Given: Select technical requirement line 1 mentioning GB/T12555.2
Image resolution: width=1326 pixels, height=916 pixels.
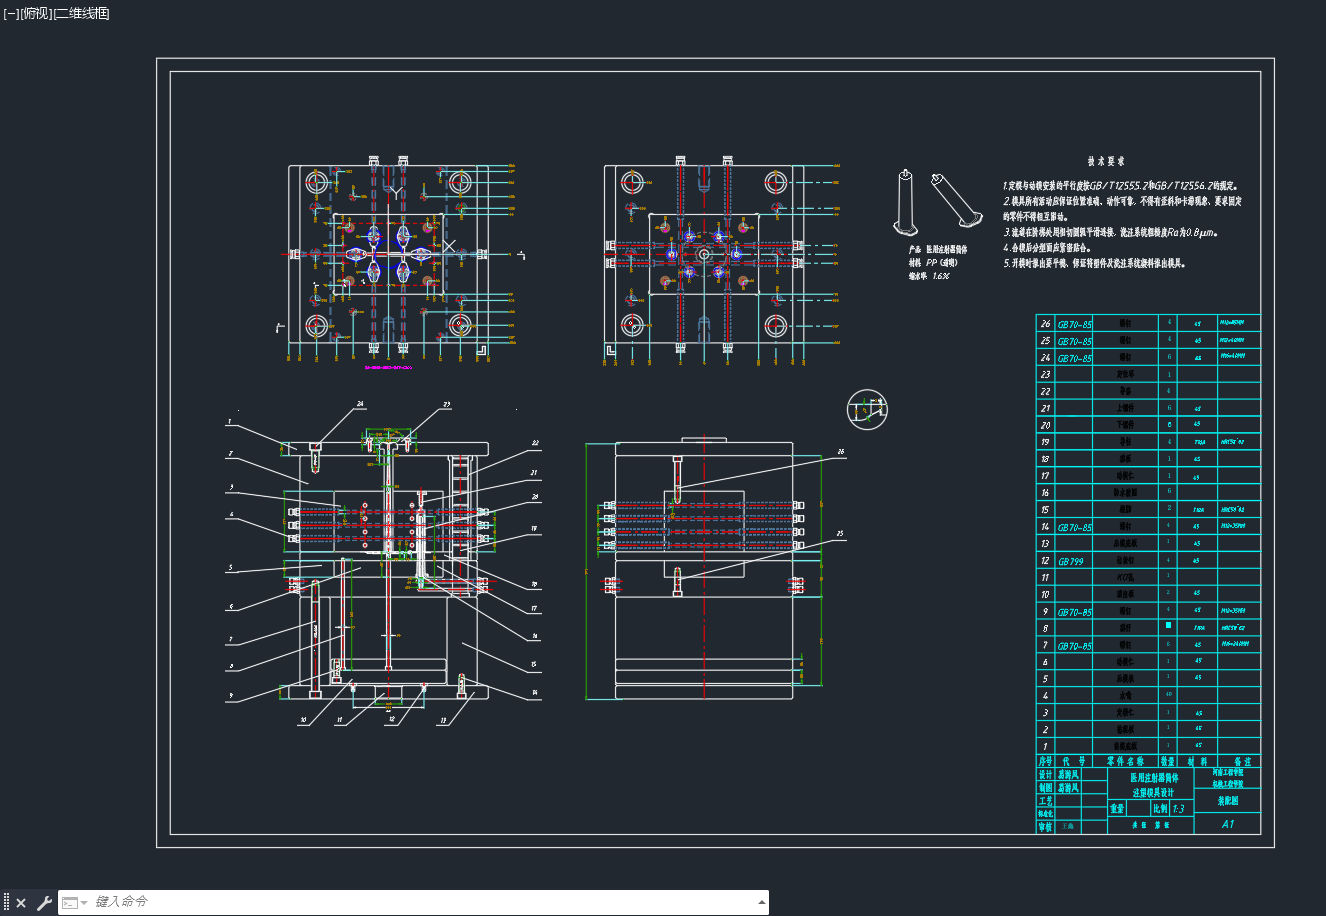Looking at the screenshot, I should pyautogui.click(x=1122, y=186).
